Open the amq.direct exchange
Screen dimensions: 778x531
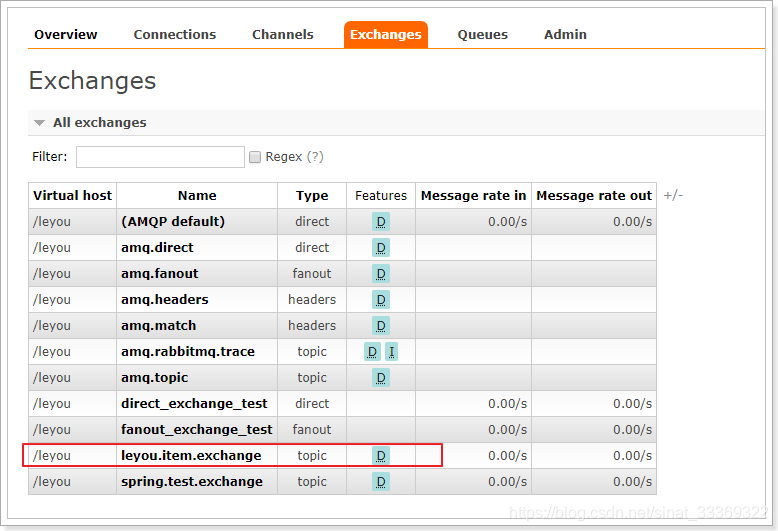(x=157, y=248)
